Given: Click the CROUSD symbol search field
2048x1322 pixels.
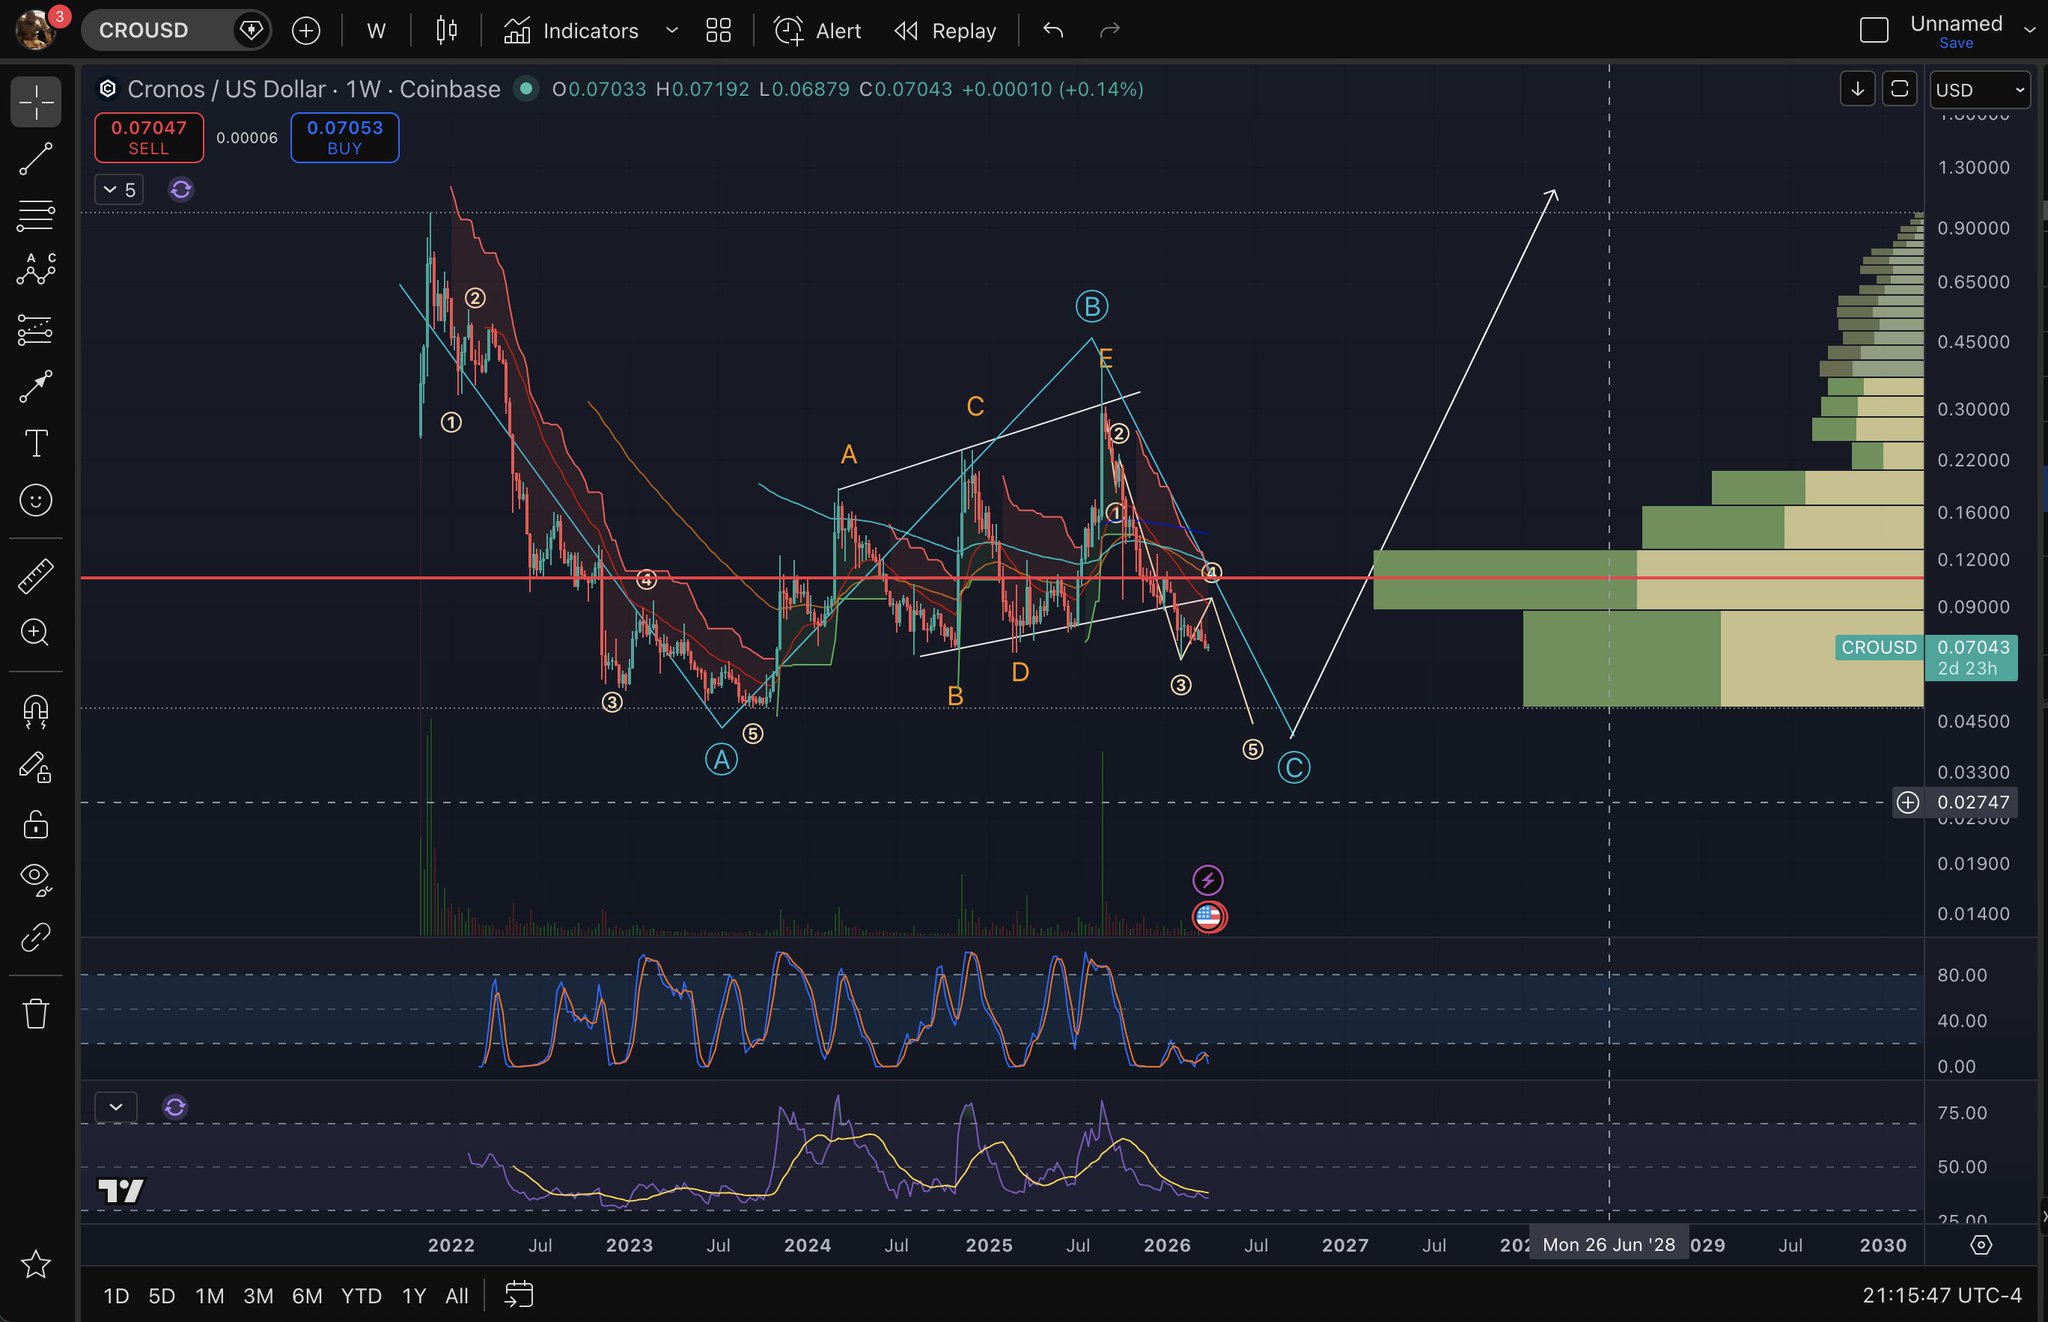Looking at the screenshot, I should (145, 31).
